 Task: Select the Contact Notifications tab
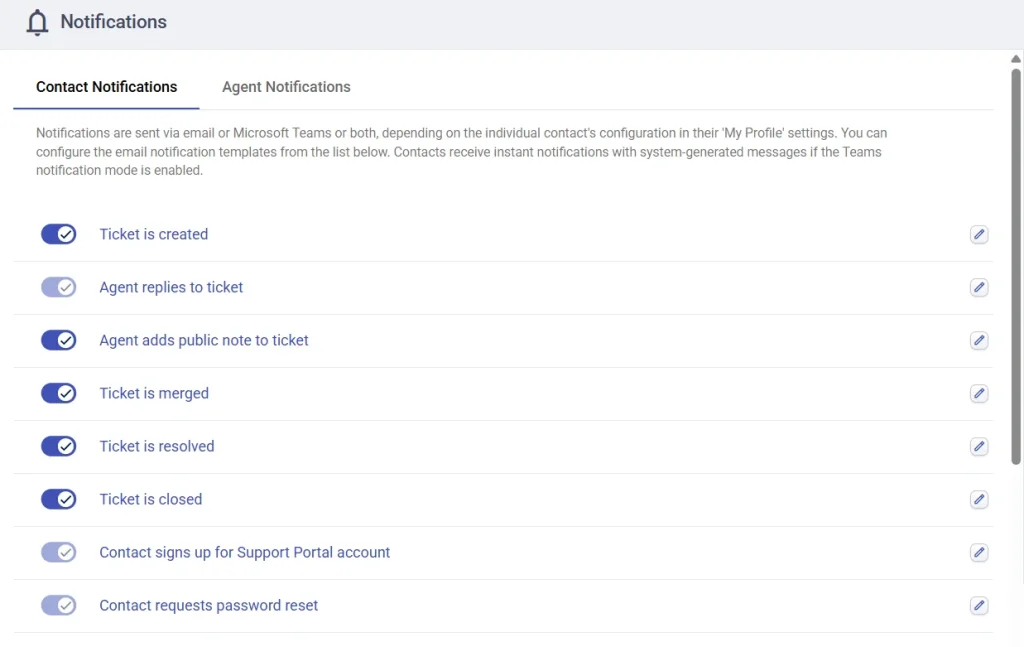pos(106,87)
